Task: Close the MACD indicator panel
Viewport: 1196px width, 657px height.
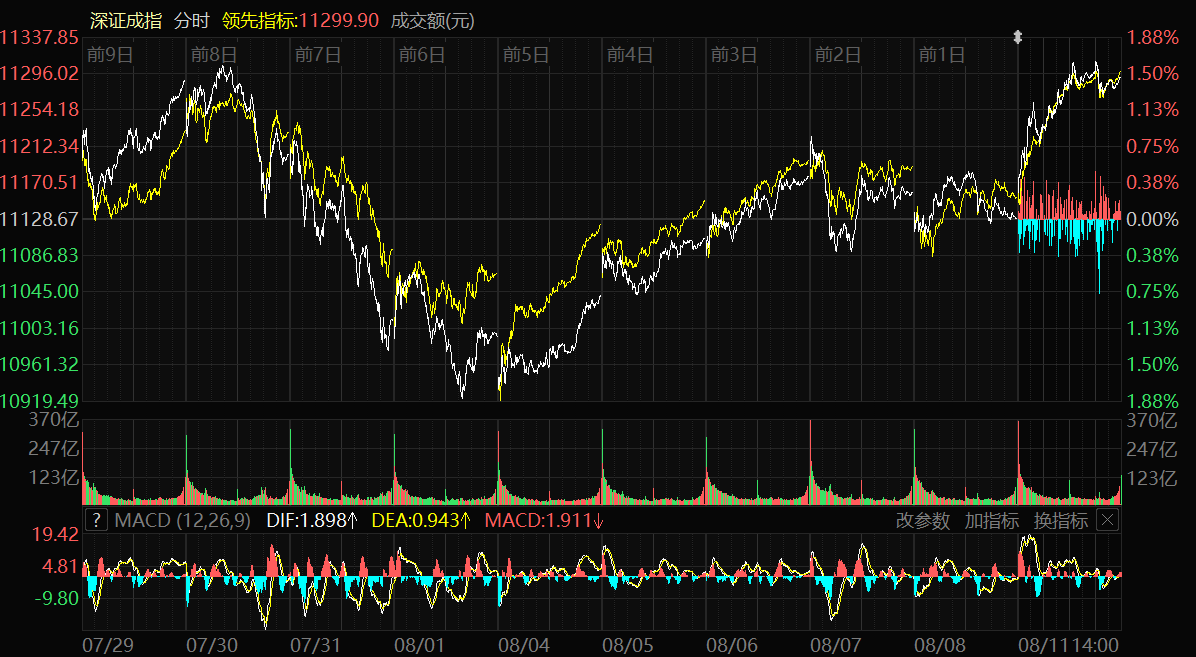Action: pyautogui.click(x=1107, y=520)
